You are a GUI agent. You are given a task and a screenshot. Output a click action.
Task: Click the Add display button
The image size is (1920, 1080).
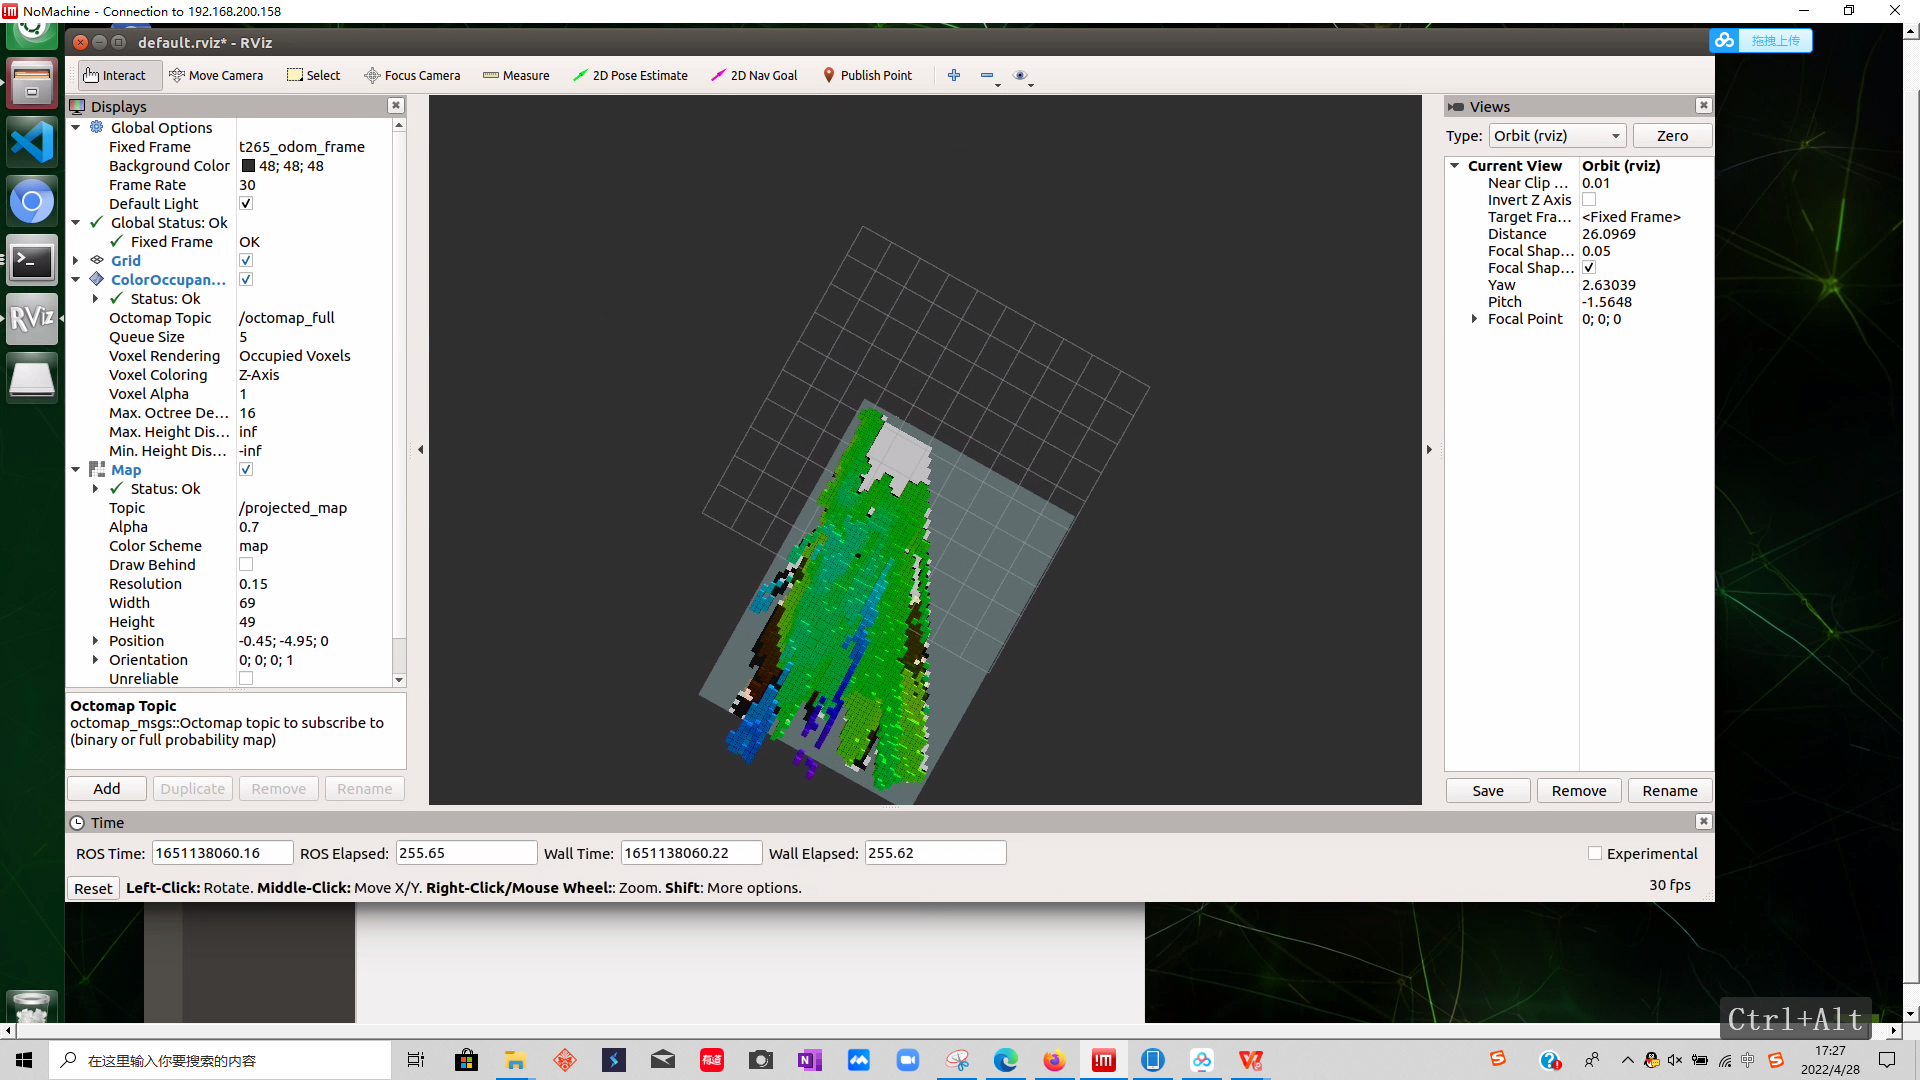pyautogui.click(x=107, y=789)
